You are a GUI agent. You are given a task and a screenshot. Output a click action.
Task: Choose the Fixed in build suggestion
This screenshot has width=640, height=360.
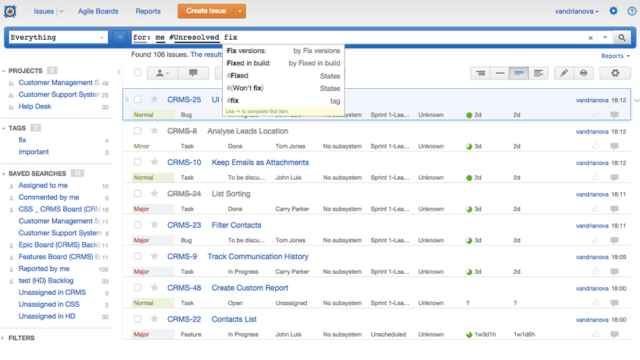click(x=283, y=63)
